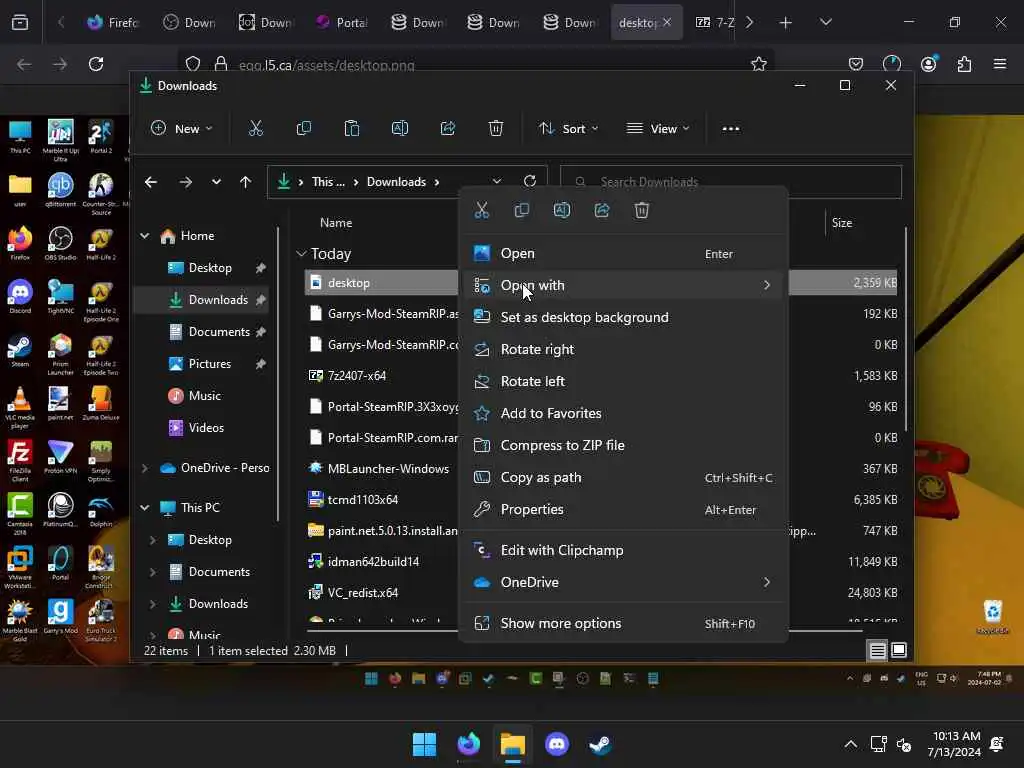This screenshot has height=768, width=1024.
Task: Select Edit with Clipchamp
Action: point(624,551)
